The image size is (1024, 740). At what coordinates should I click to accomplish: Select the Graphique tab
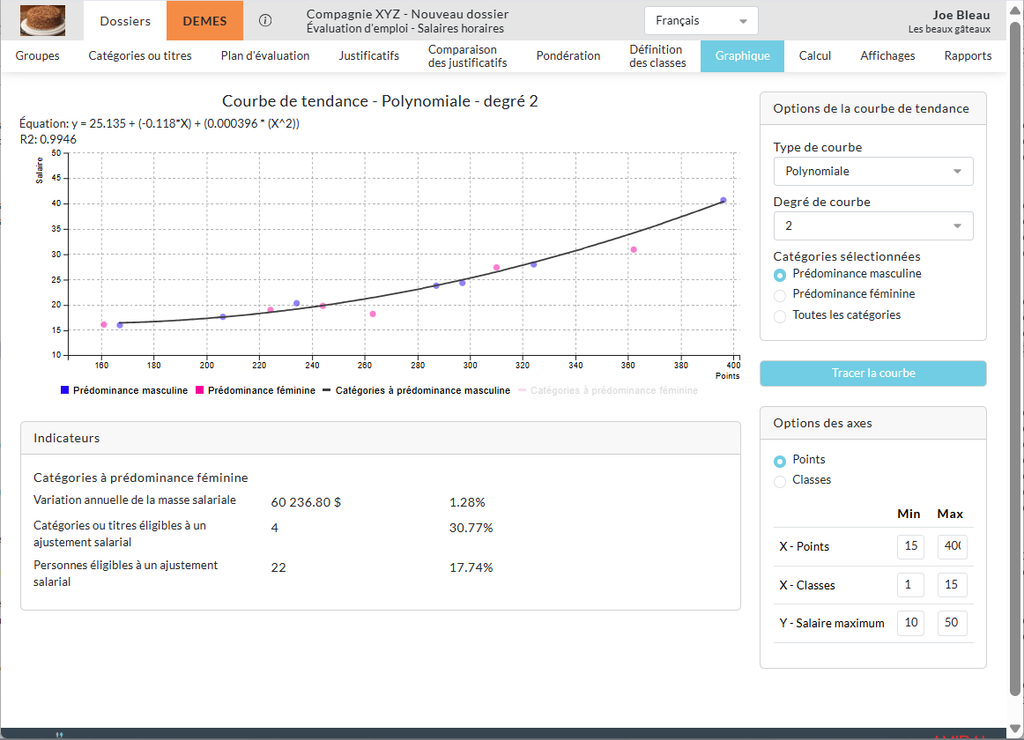(x=743, y=56)
